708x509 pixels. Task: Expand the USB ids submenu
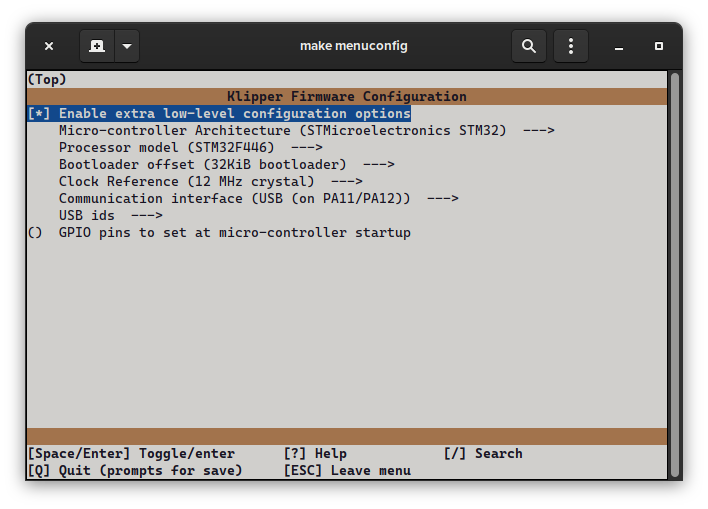[111, 215]
